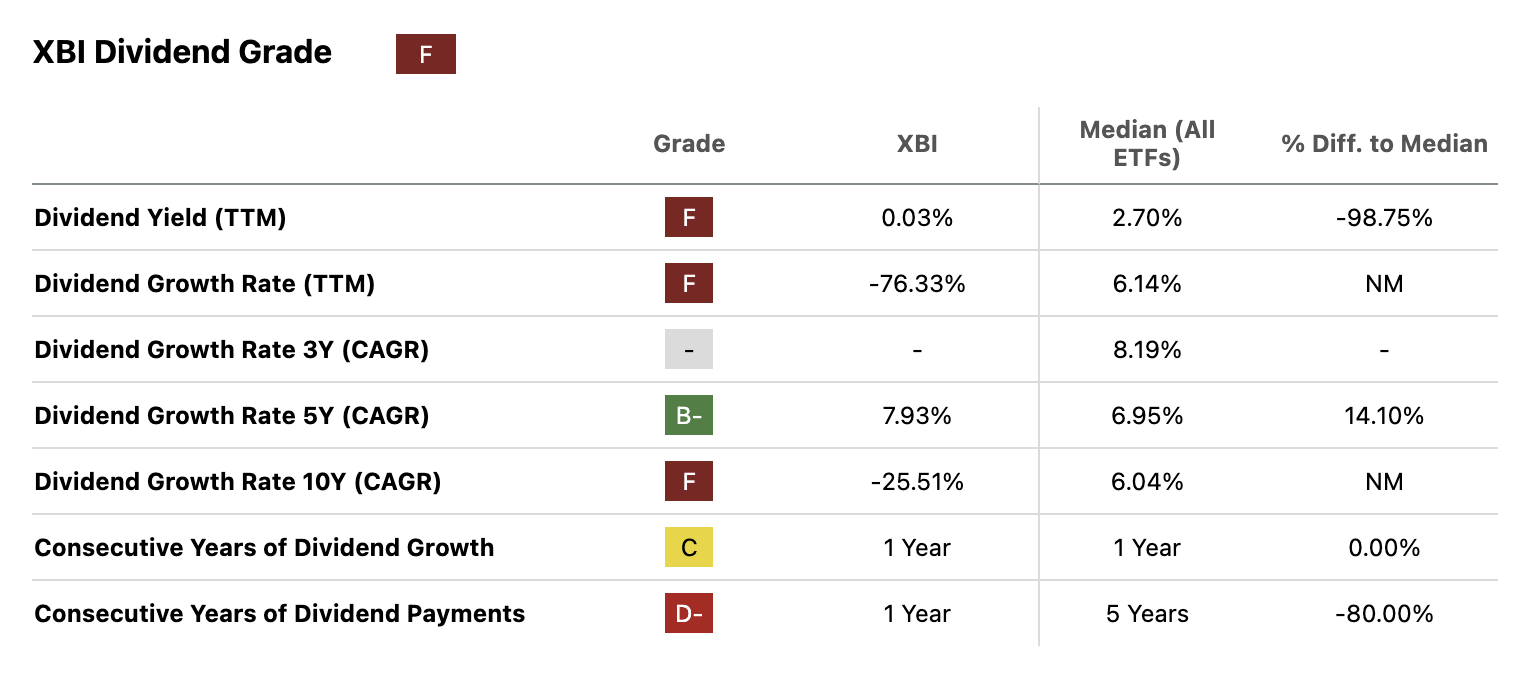
Task: Click the % Diff. to Median column header
Action: click(x=1384, y=144)
